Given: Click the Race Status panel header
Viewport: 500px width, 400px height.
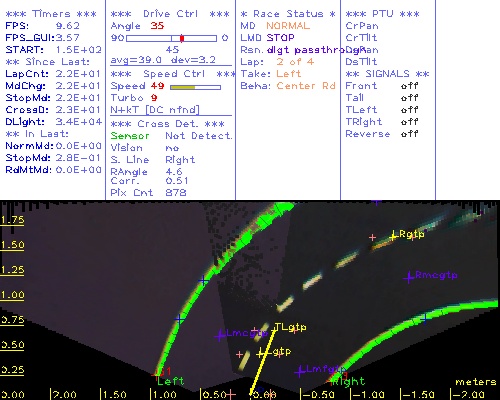Looking at the screenshot, I should pyautogui.click(x=288, y=14).
